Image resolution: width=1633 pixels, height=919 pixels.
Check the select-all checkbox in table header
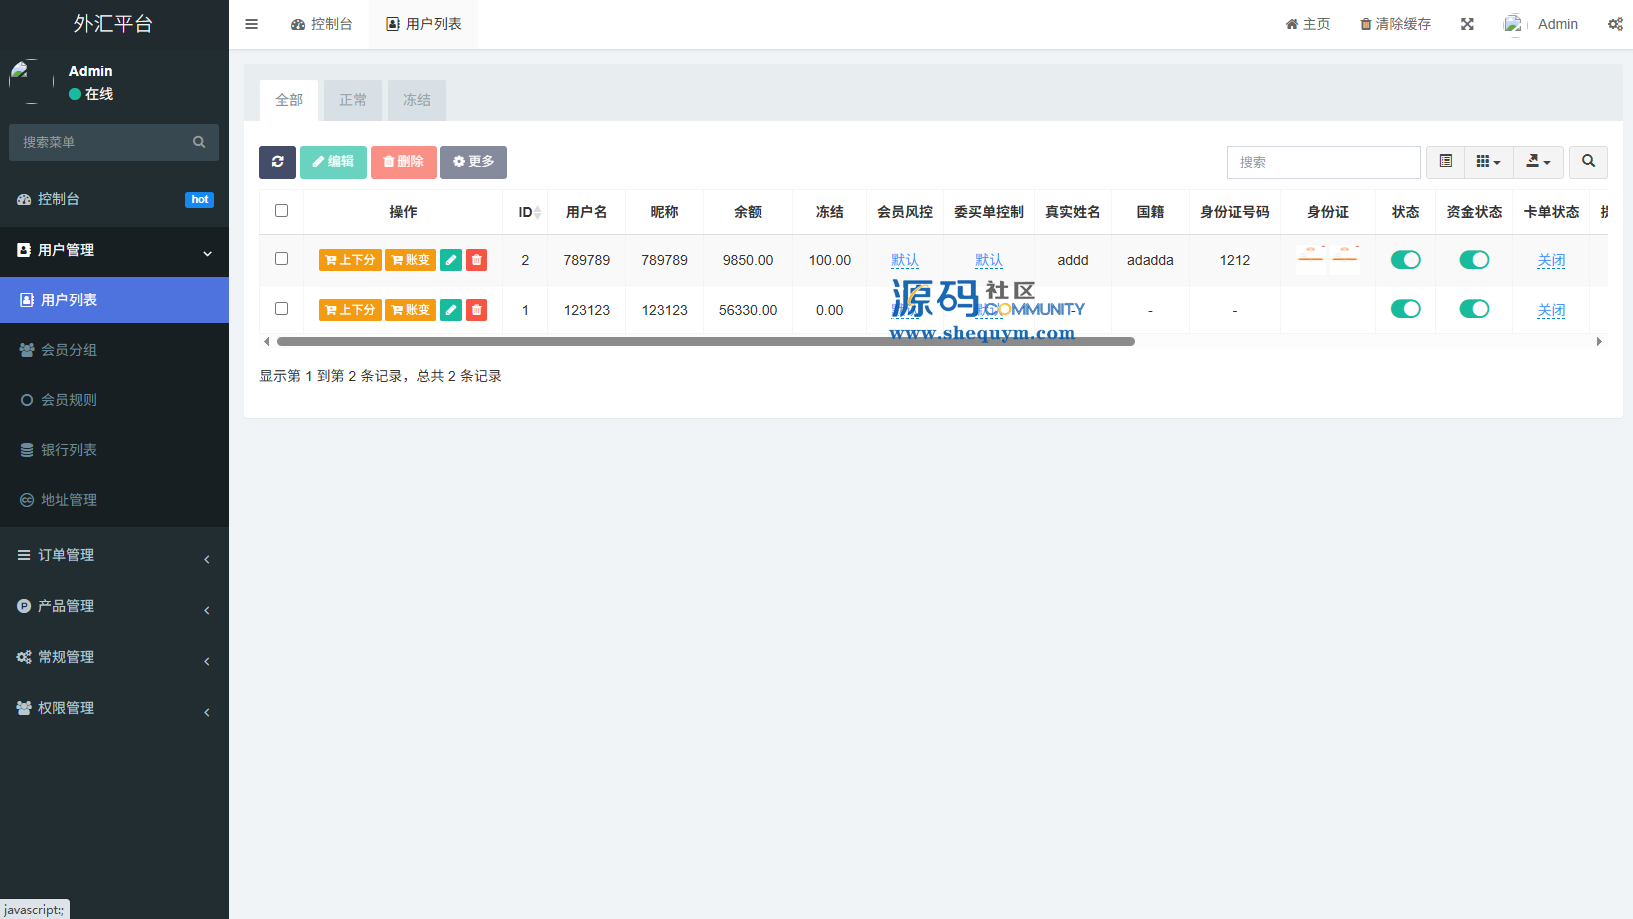pos(281,211)
